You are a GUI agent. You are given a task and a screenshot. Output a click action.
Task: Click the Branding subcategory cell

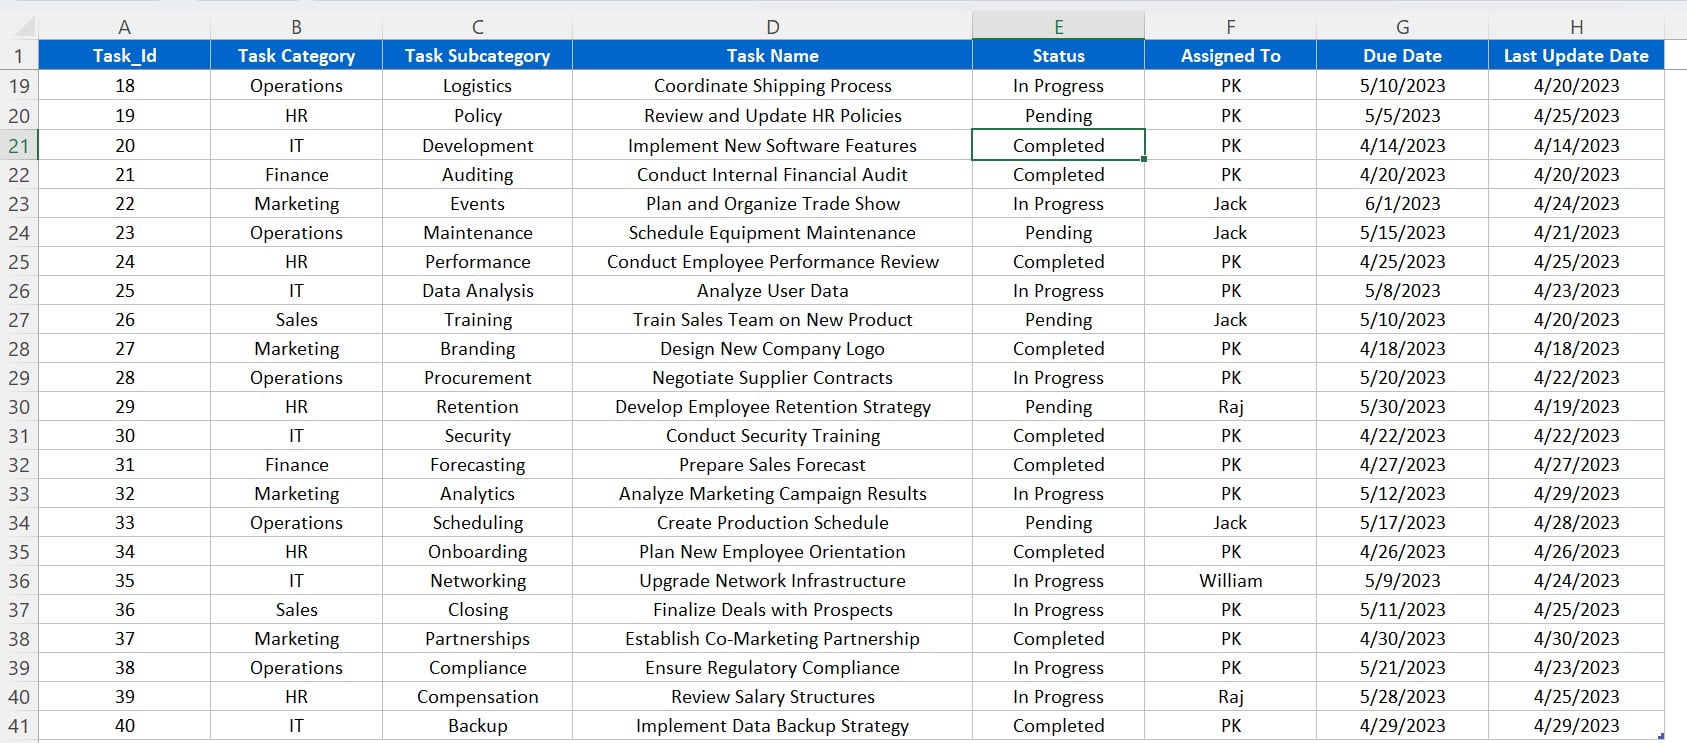(x=477, y=349)
